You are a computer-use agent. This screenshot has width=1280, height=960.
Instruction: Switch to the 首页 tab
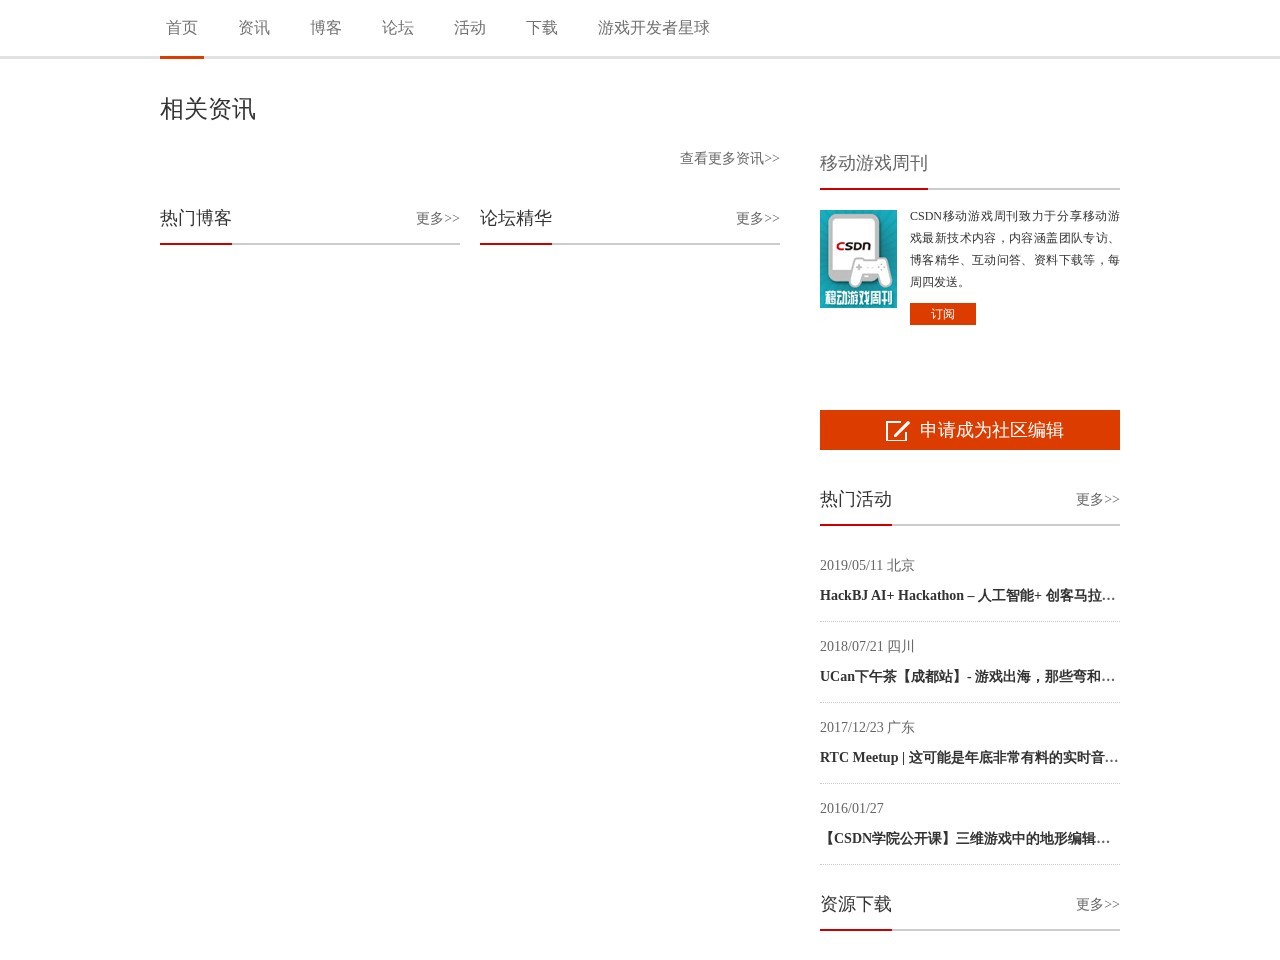tap(181, 27)
